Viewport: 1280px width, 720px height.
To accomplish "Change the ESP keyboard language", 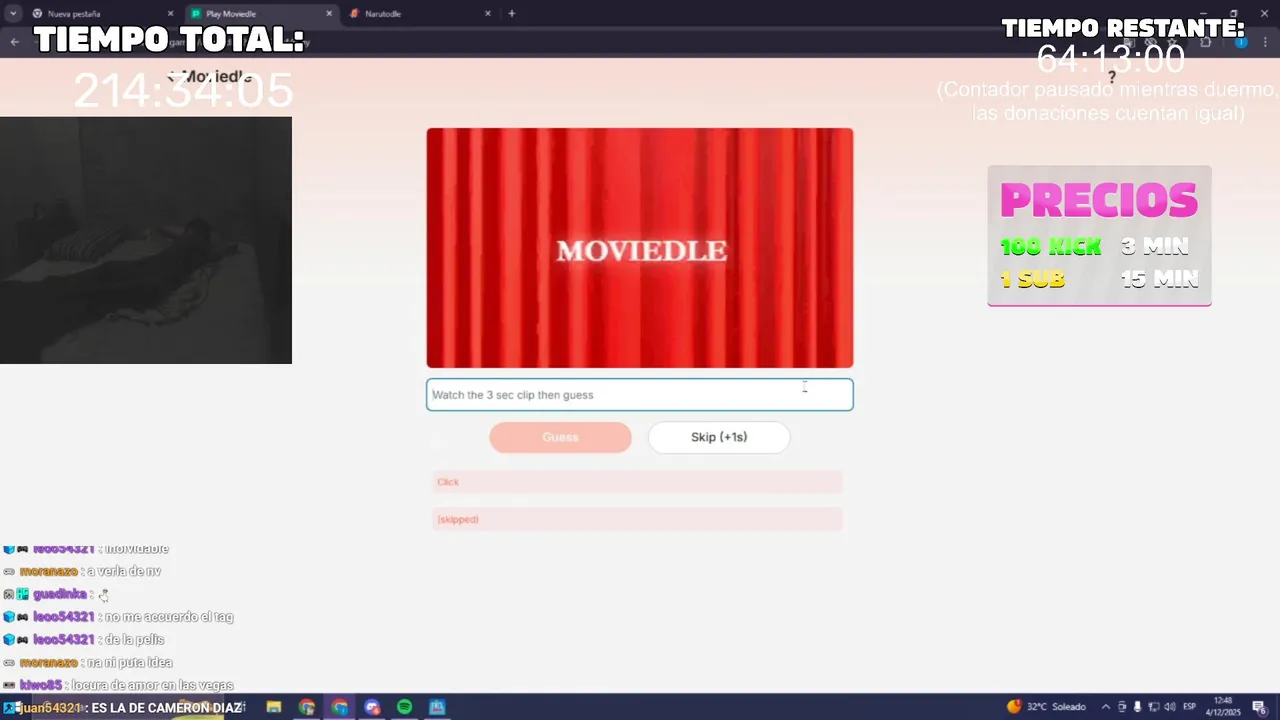I will 1190,707.
